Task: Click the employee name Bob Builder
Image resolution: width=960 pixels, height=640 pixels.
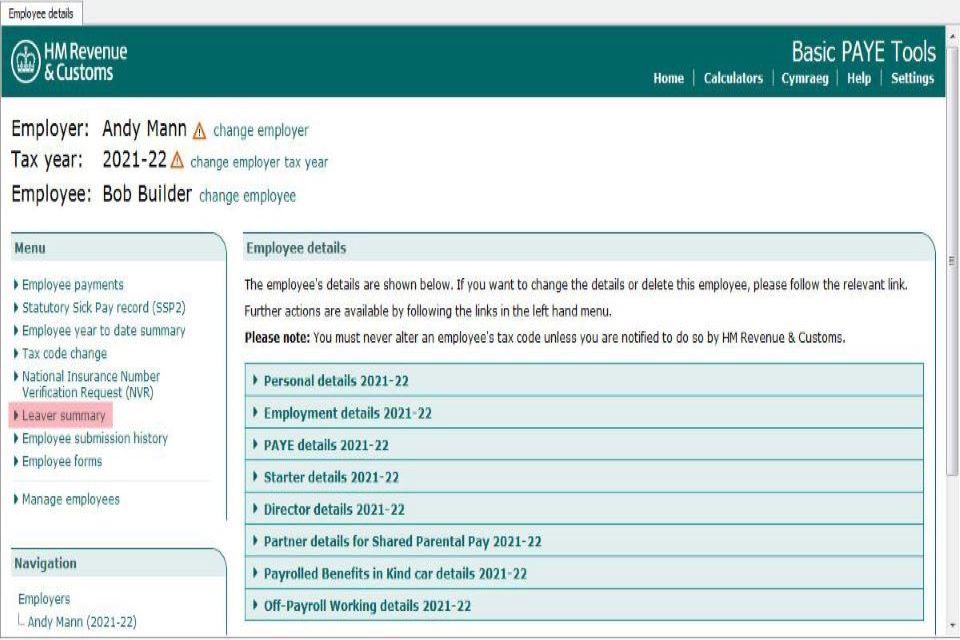Action: click(147, 194)
